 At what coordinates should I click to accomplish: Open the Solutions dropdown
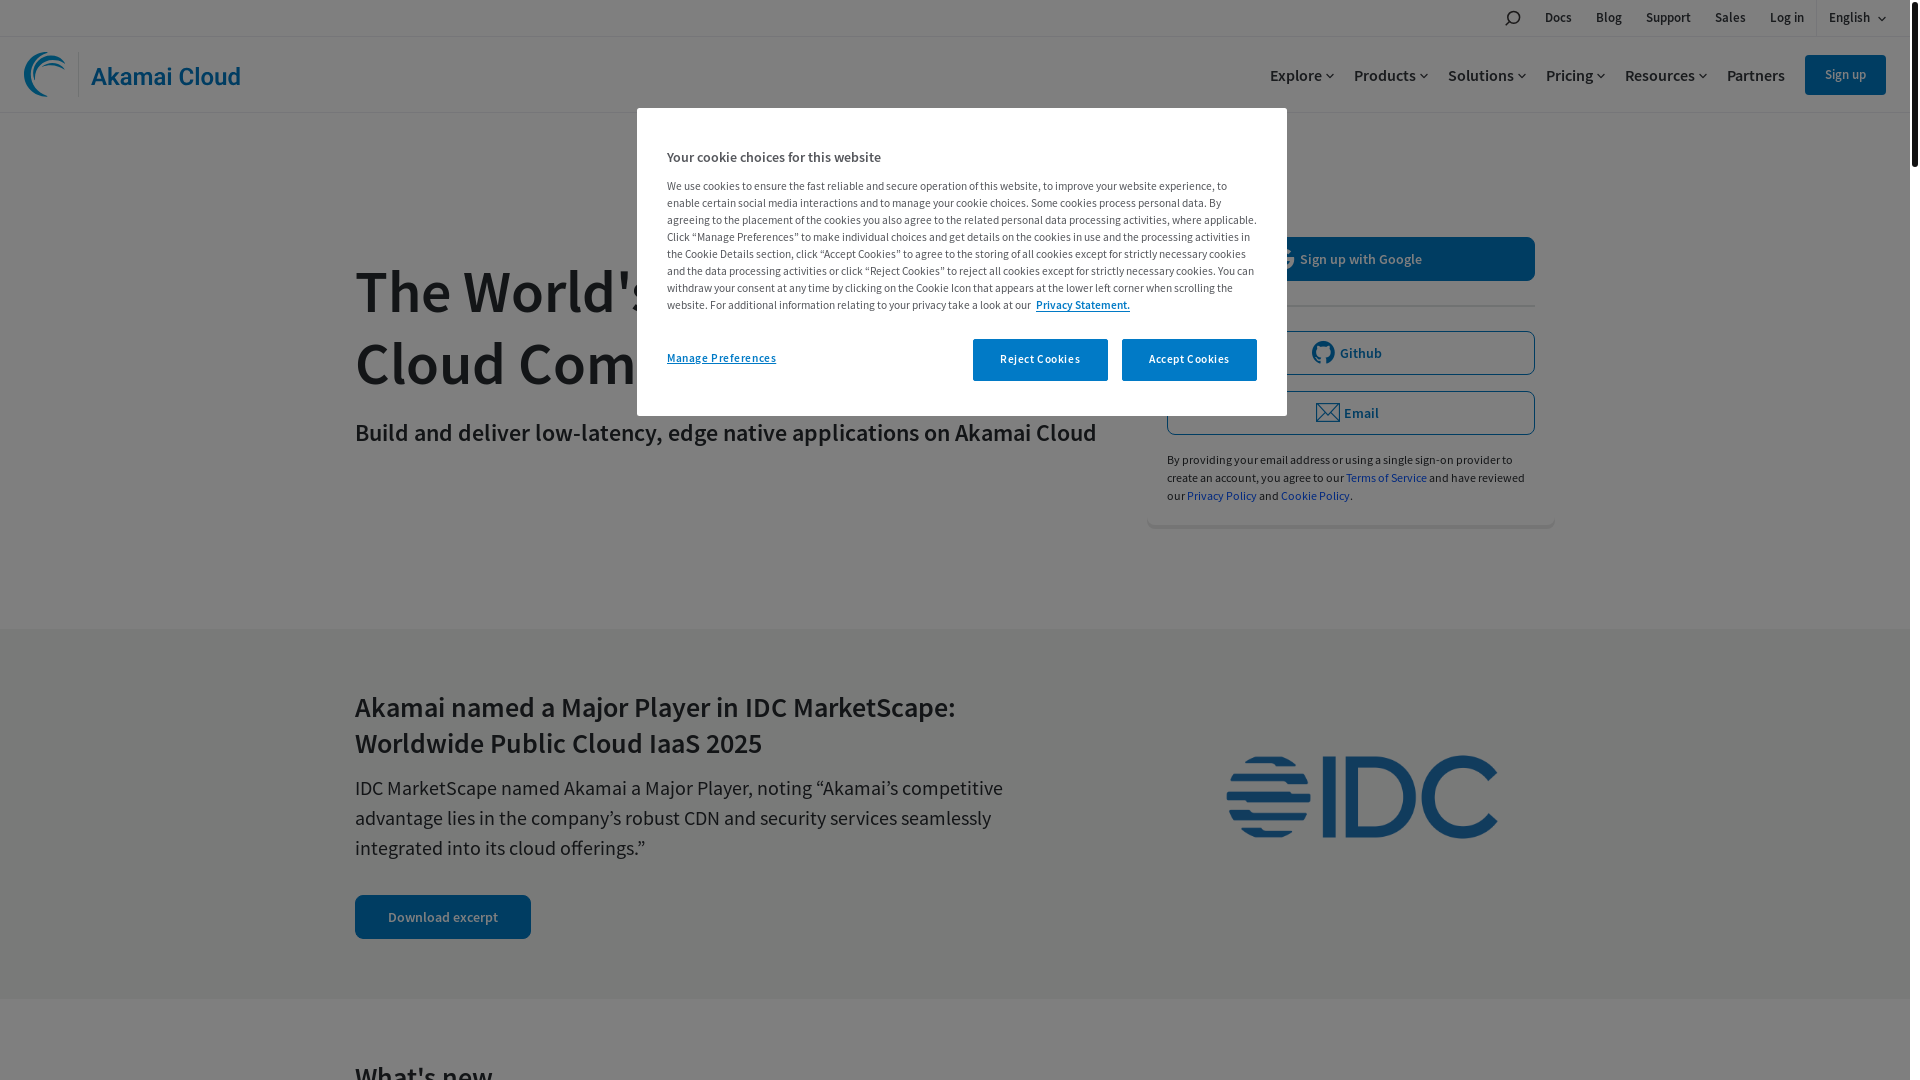(x=1487, y=76)
